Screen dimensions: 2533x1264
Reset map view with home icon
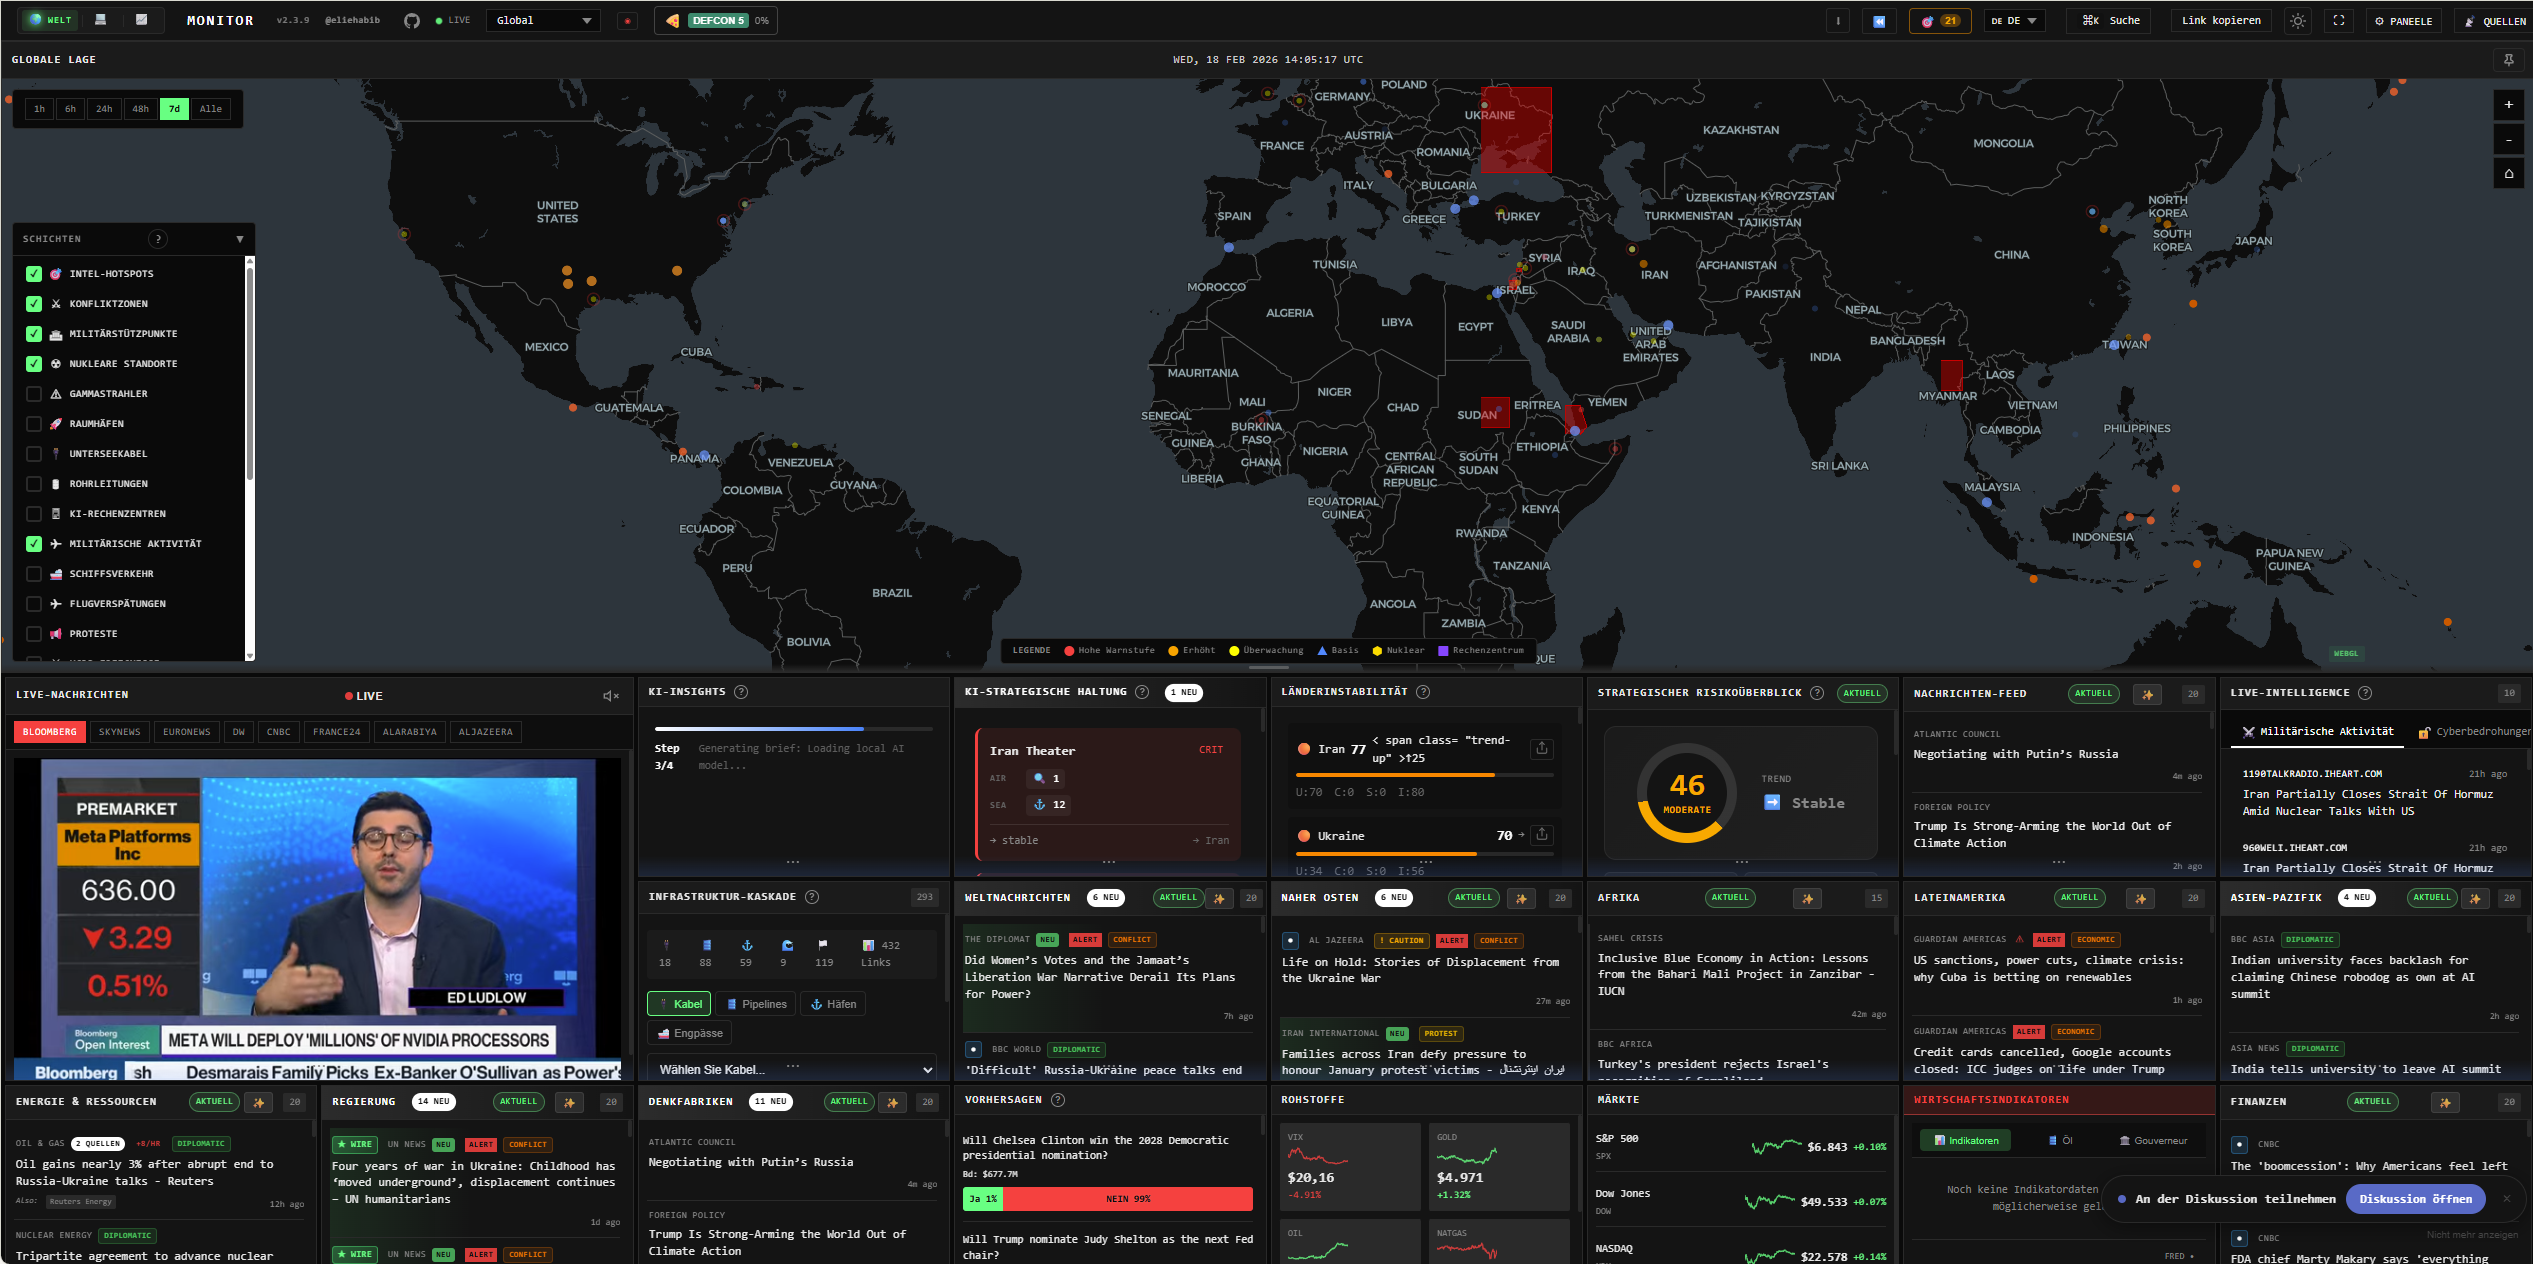coord(2508,173)
